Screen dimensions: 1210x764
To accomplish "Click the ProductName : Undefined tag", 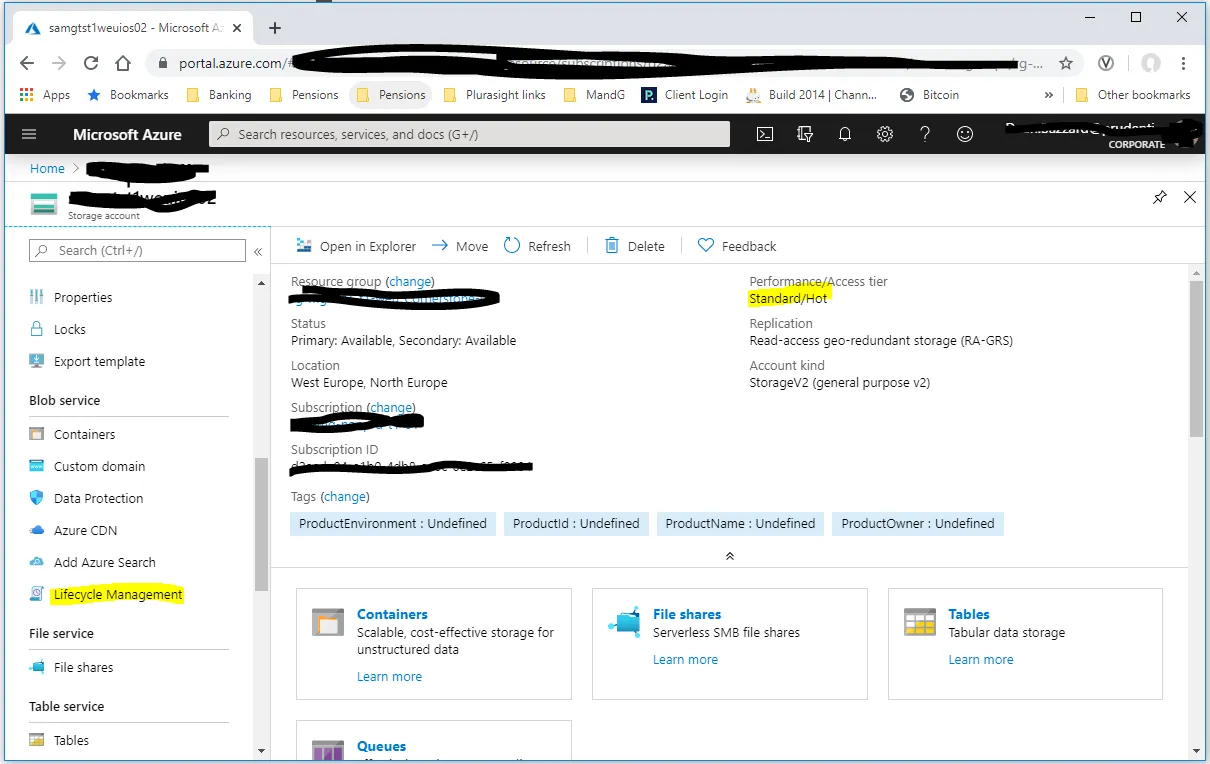I will (740, 523).
